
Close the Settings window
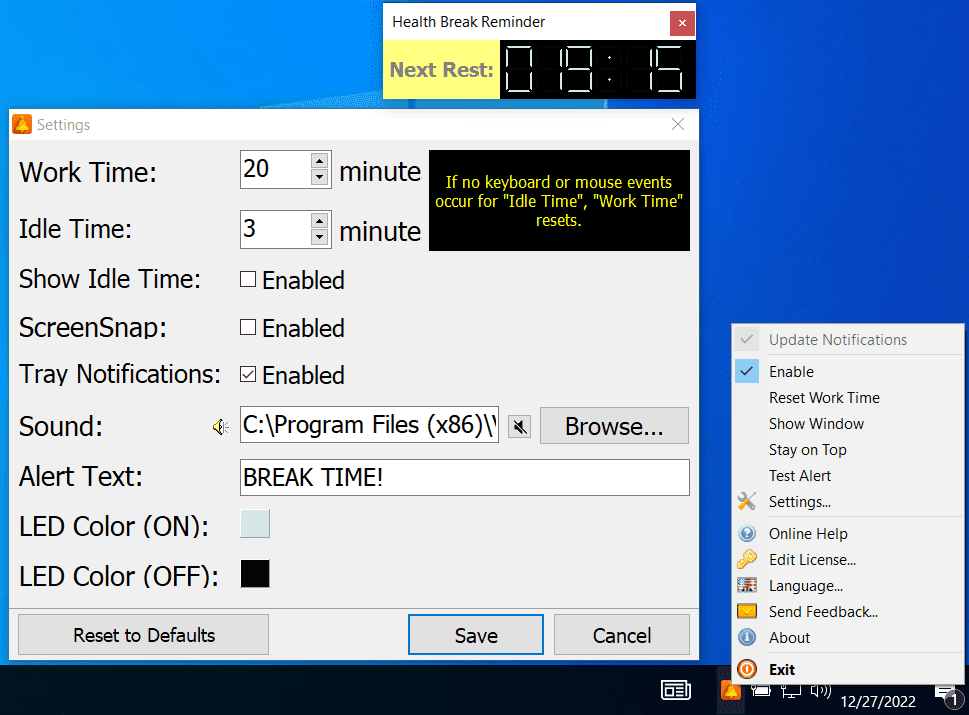(x=678, y=124)
